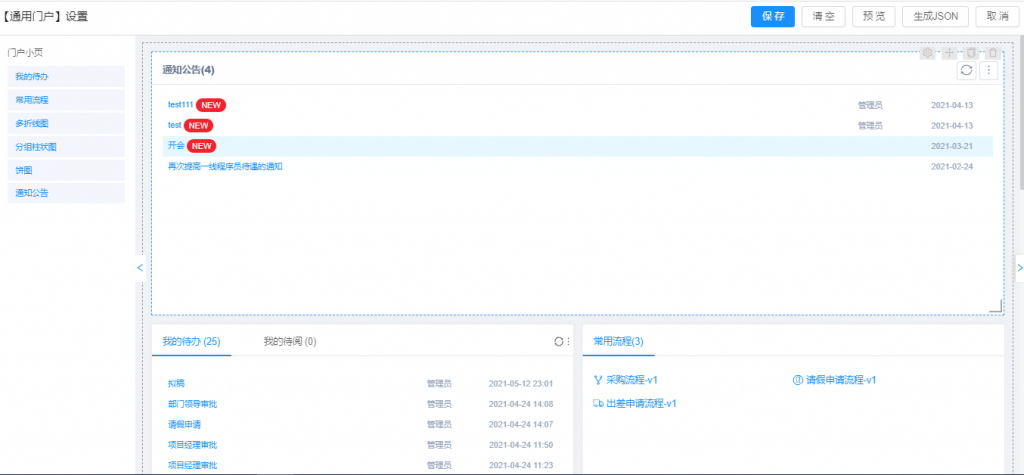
Task: Click the copy icon on 通知公告 widget
Action: point(970,53)
